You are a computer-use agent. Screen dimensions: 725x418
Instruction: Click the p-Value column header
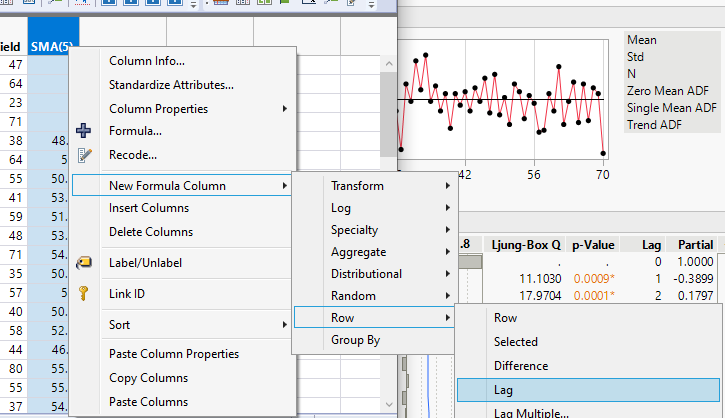click(x=593, y=245)
